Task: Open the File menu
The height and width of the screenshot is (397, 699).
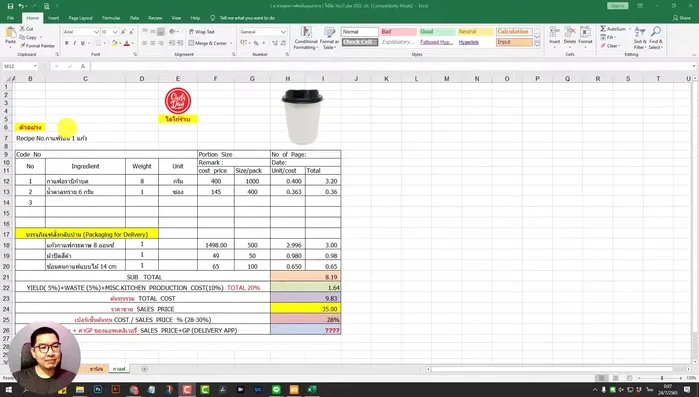Action: pos(10,18)
